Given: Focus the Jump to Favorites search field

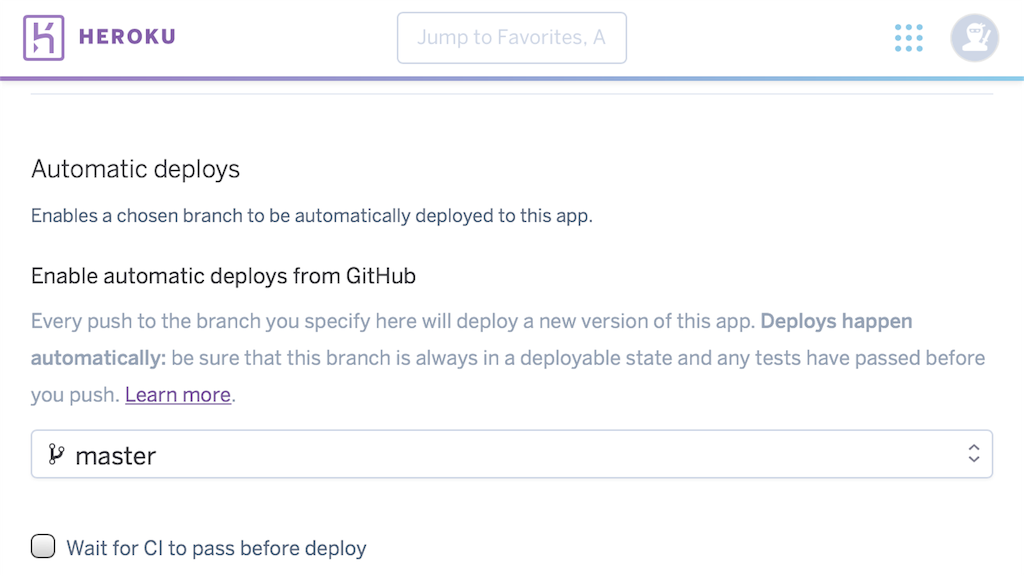Looking at the screenshot, I should (511, 38).
